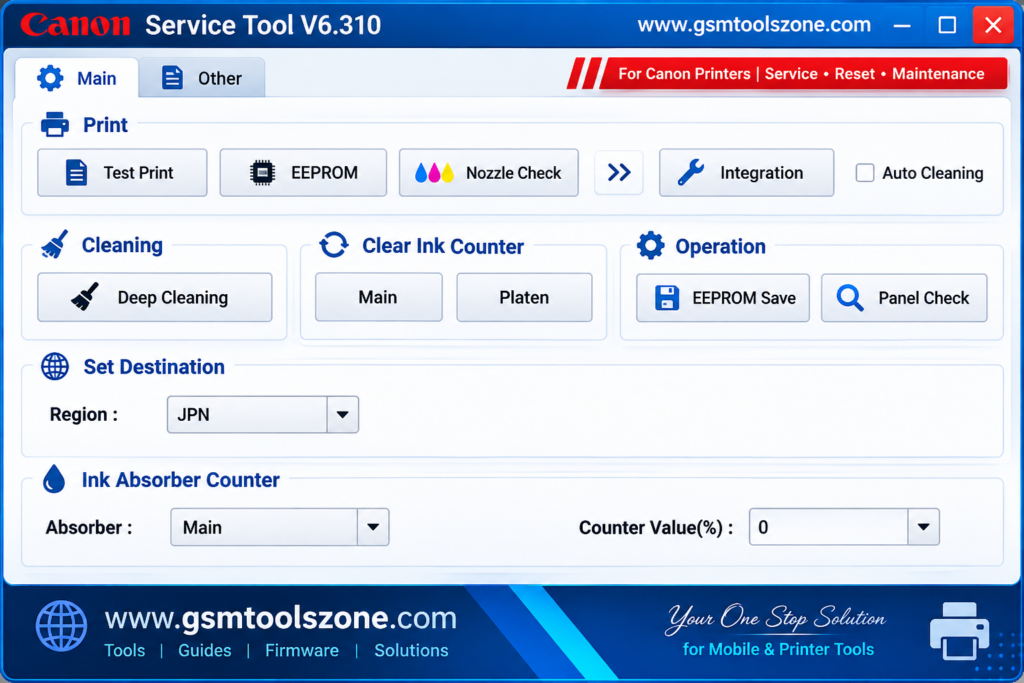Click the droplet icon beside Ink Absorber Counter
This screenshot has height=683, width=1024.
click(54, 479)
